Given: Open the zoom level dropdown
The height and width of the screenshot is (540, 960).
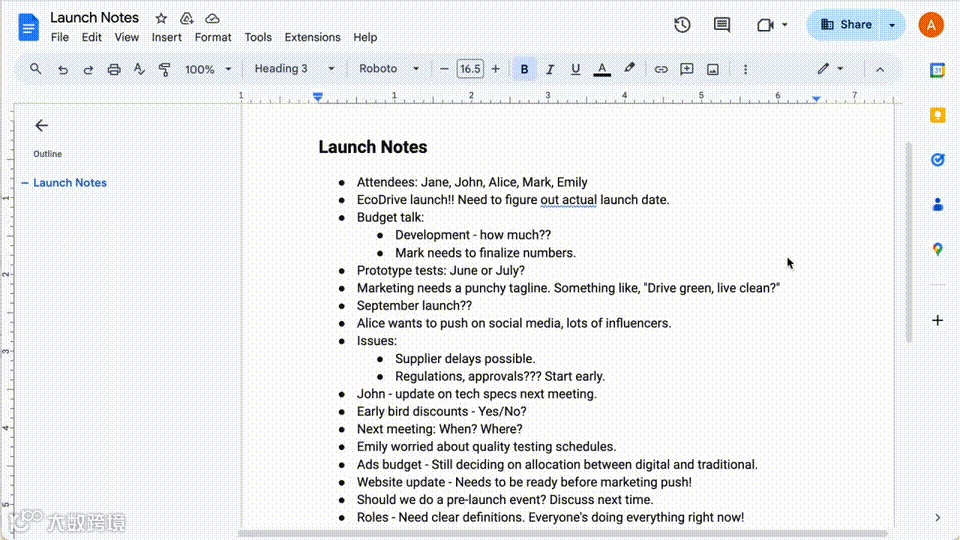Looking at the screenshot, I should [x=208, y=69].
